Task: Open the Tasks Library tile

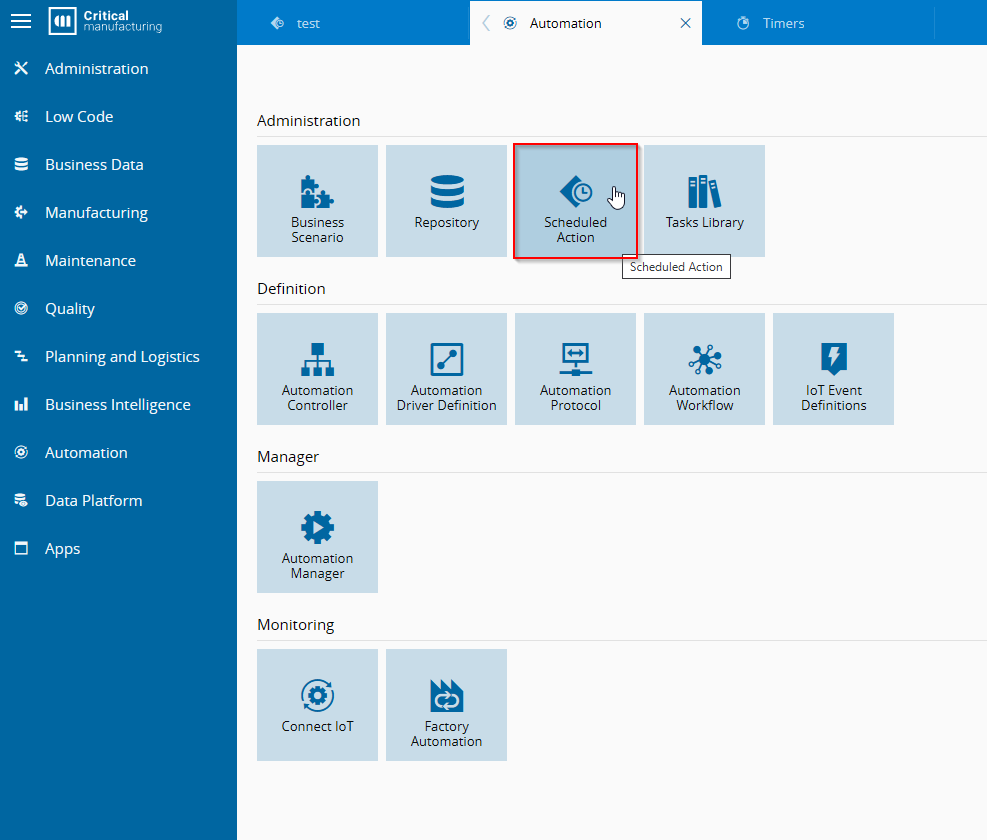Action: click(x=704, y=201)
